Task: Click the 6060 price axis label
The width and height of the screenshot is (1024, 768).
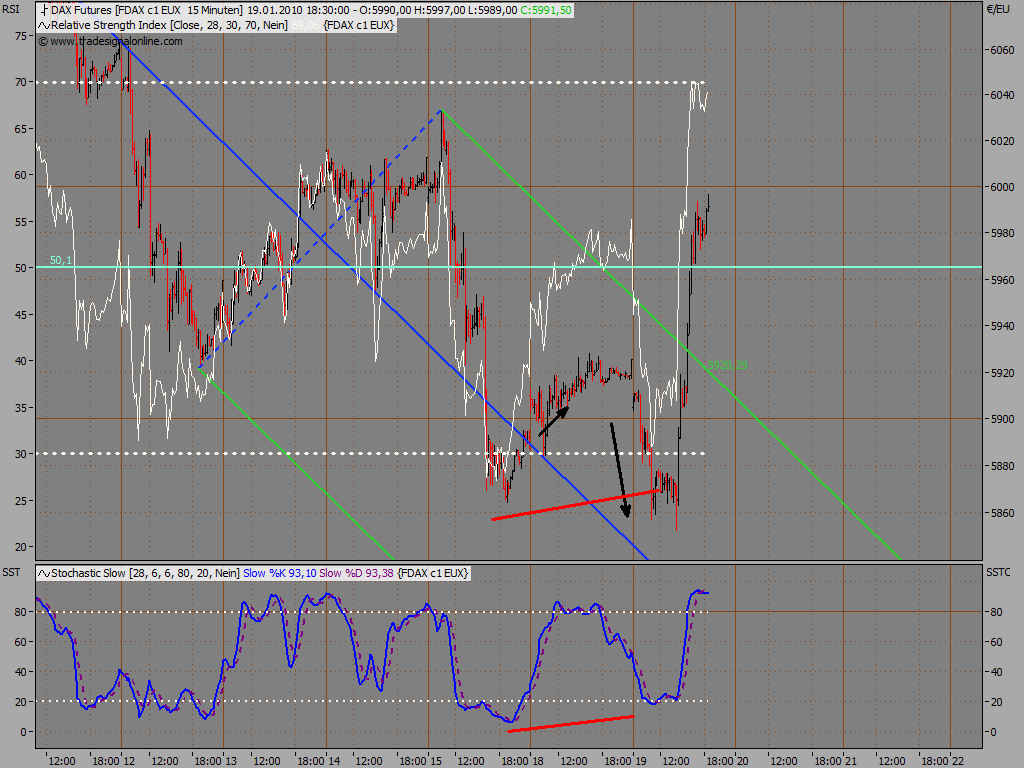Action: 1001,50
